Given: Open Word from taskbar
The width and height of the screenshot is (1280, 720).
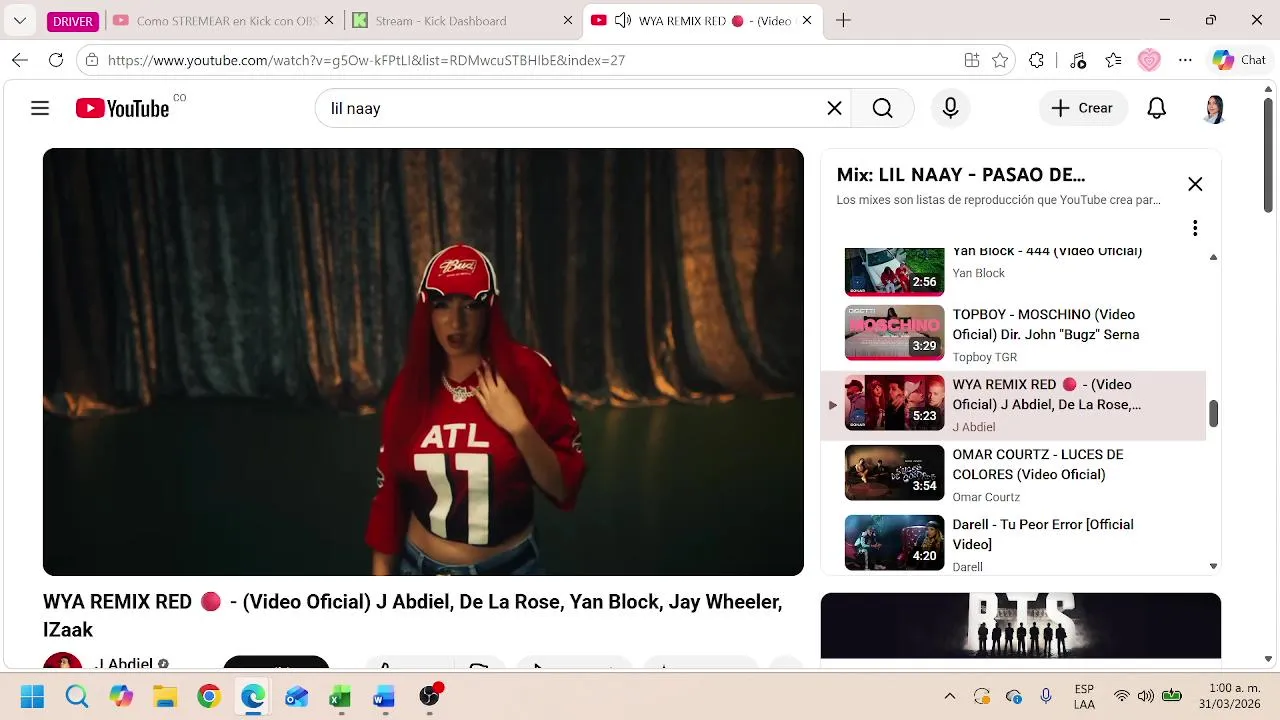Looking at the screenshot, I should click(x=384, y=696).
